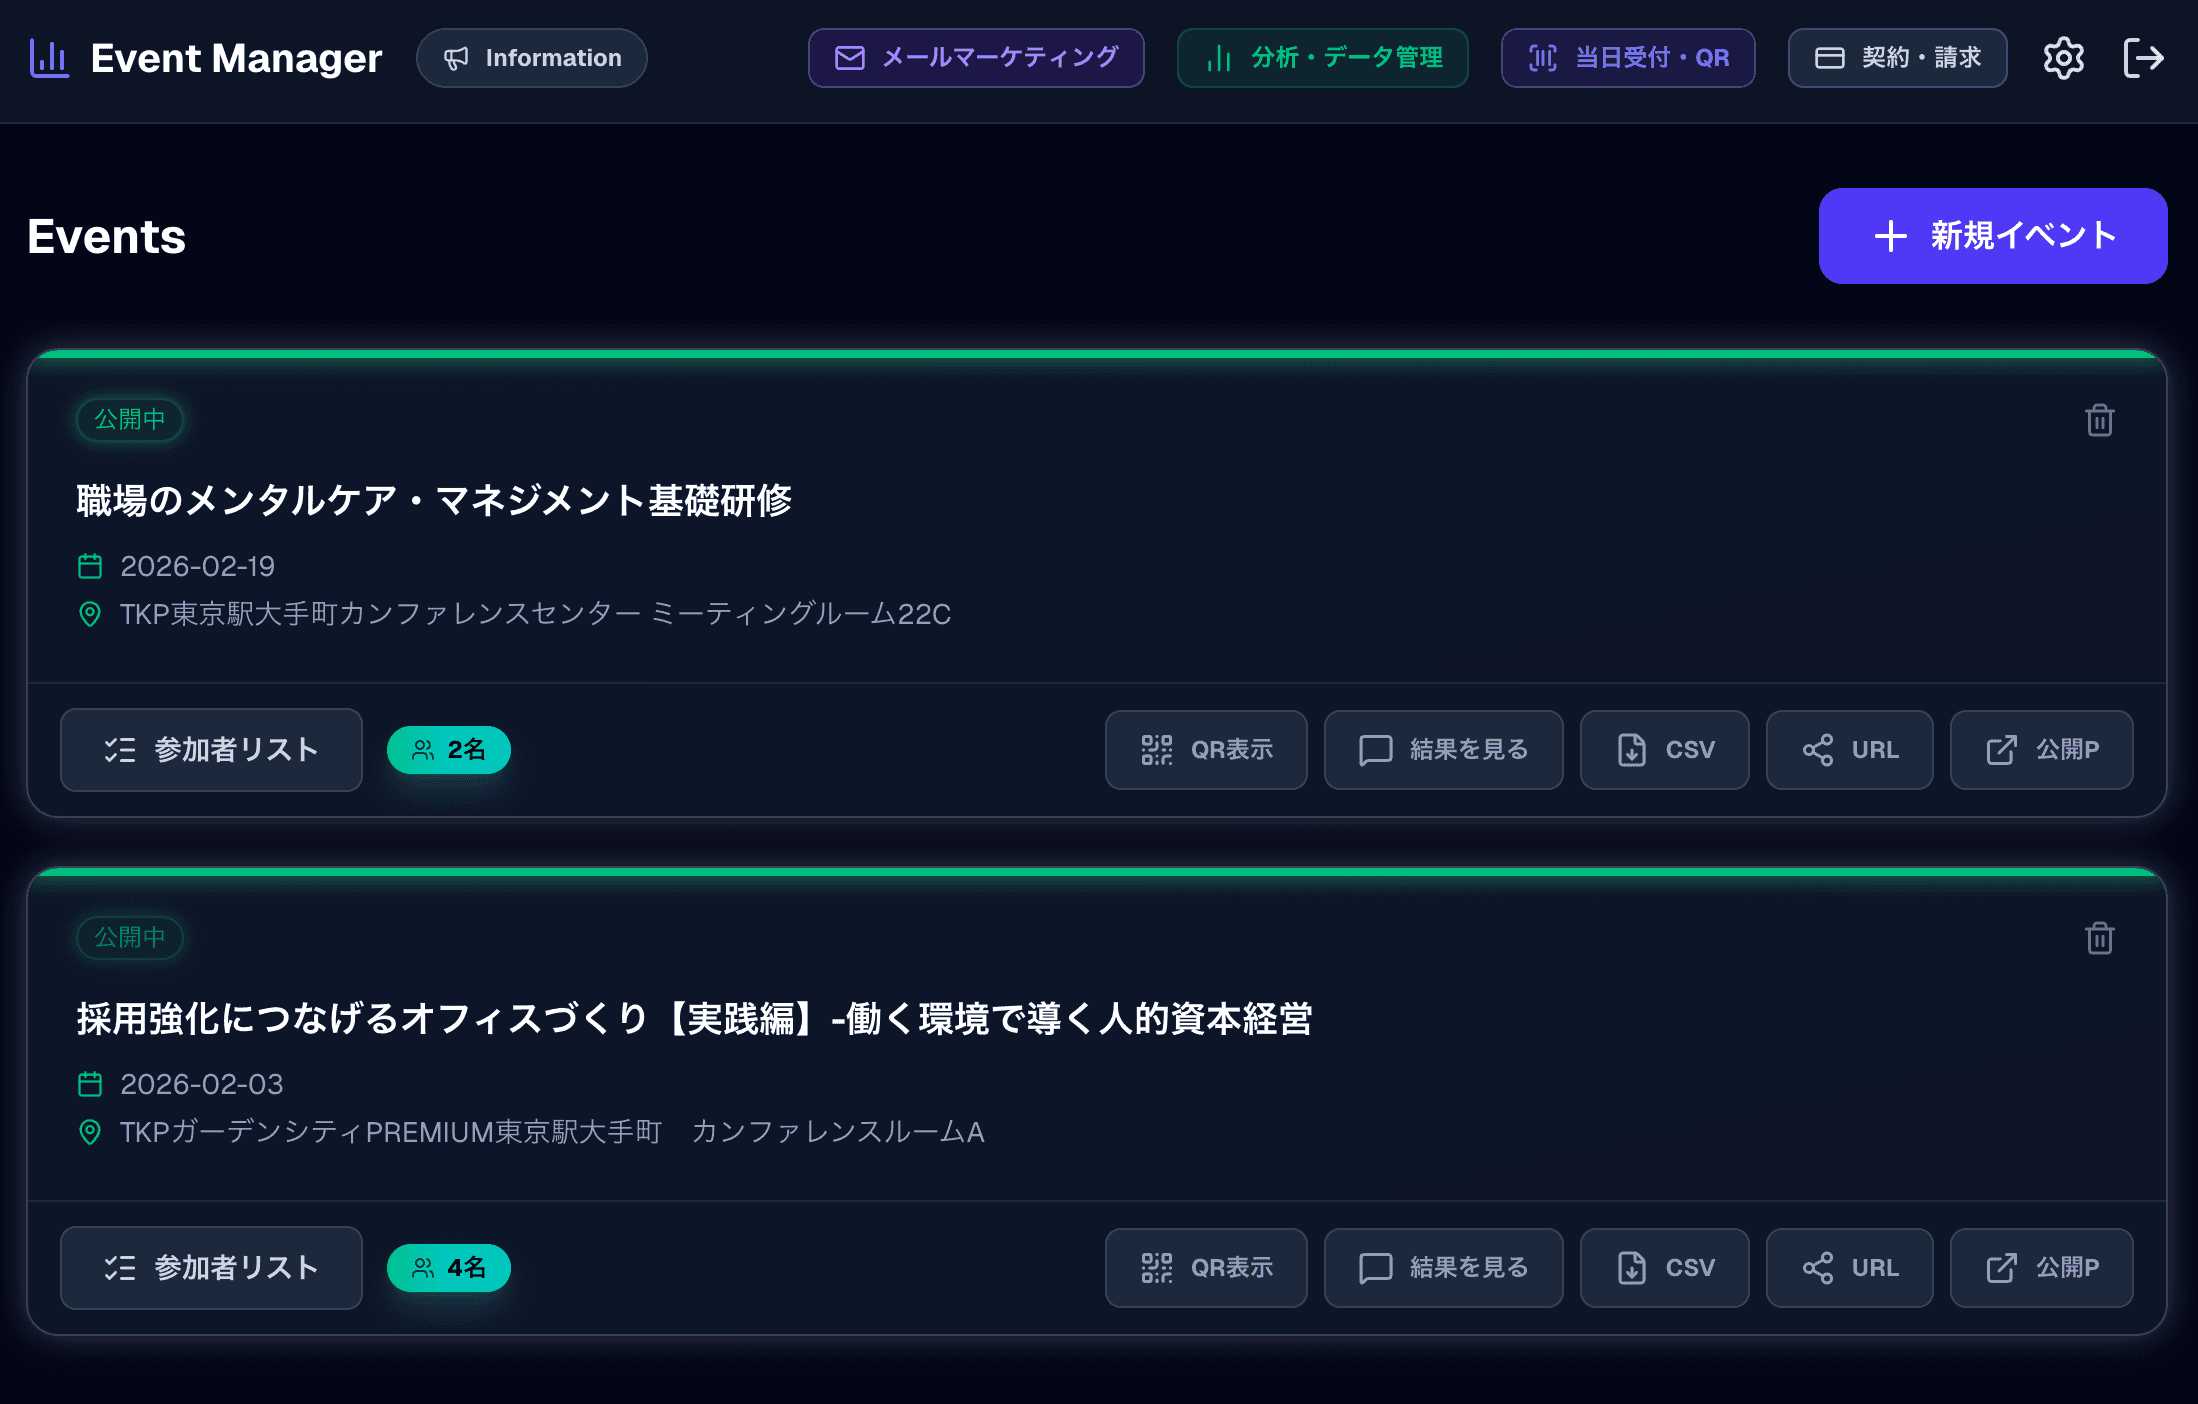Open 分析・データ管理 from the header
The width and height of the screenshot is (2198, 1404).
click(x=1322, y=58)
